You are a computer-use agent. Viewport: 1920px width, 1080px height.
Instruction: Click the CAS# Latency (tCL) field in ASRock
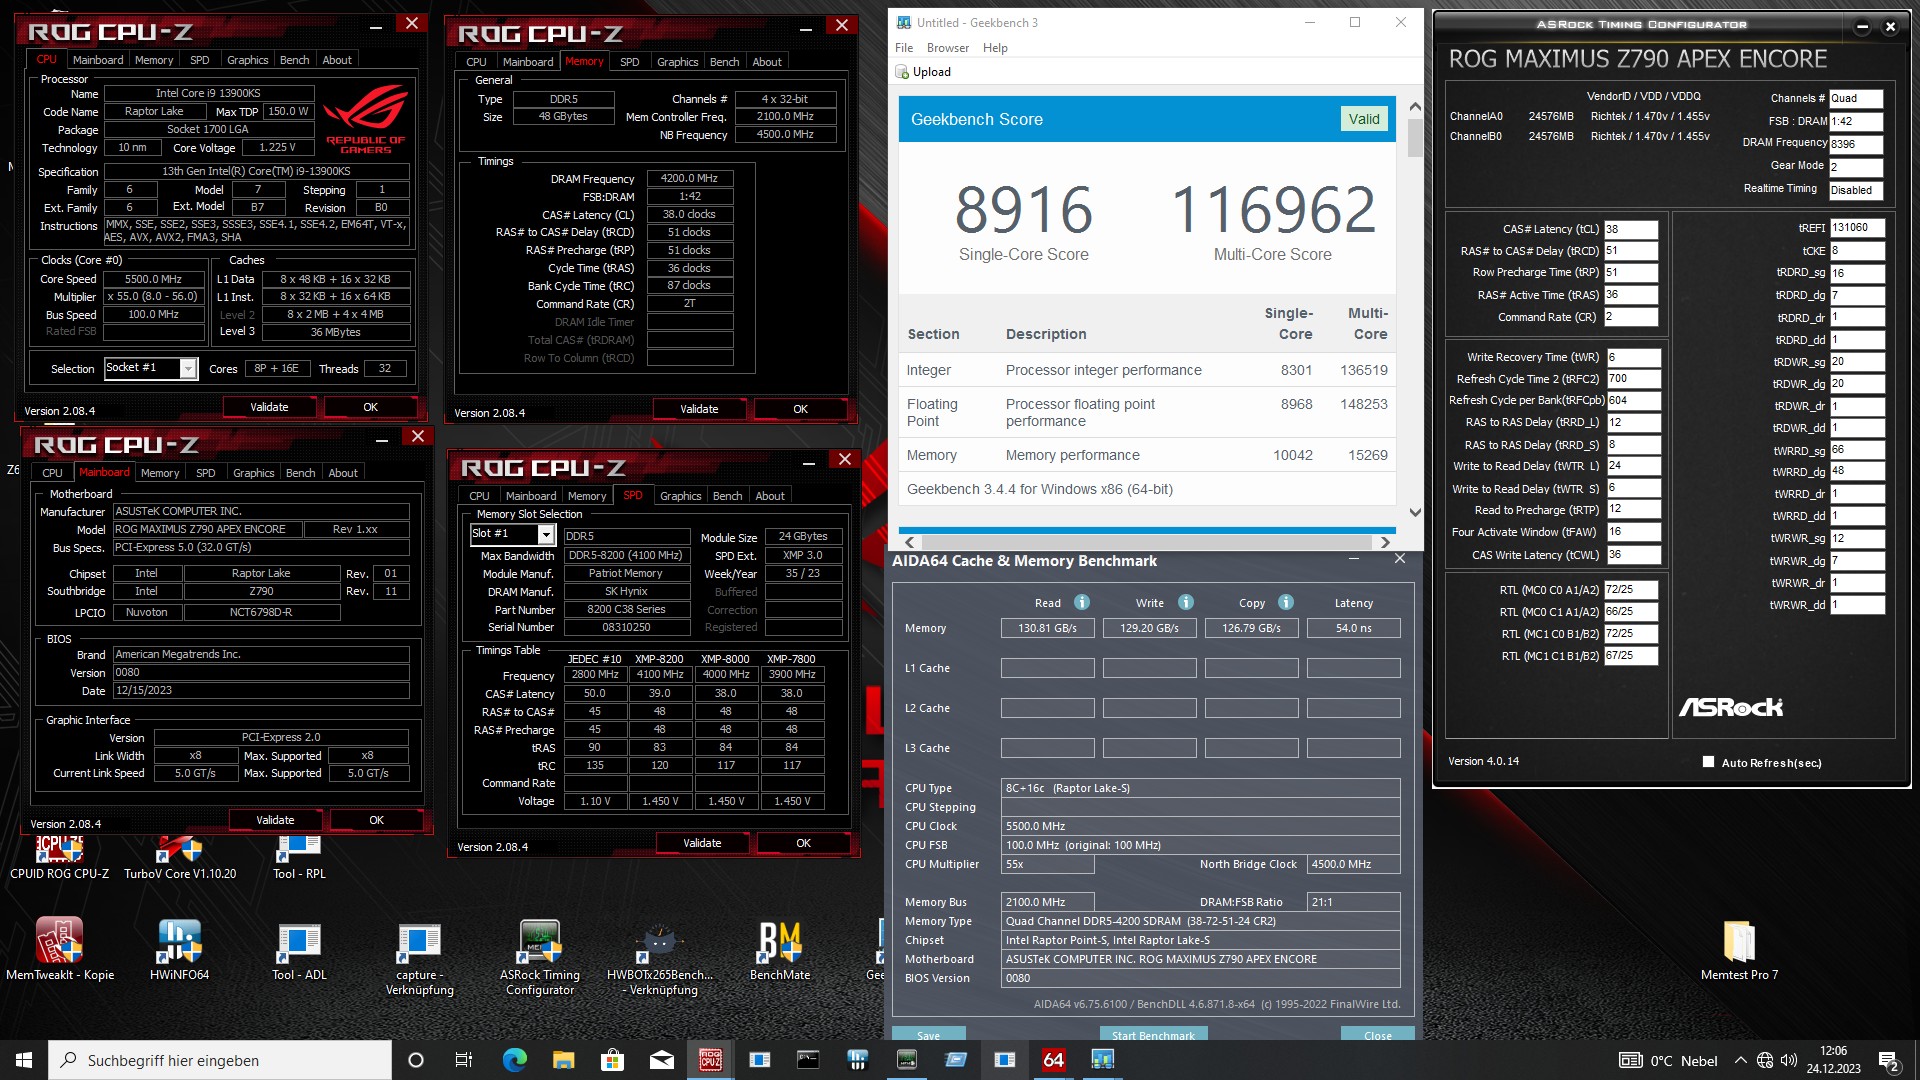point(1631,229)
